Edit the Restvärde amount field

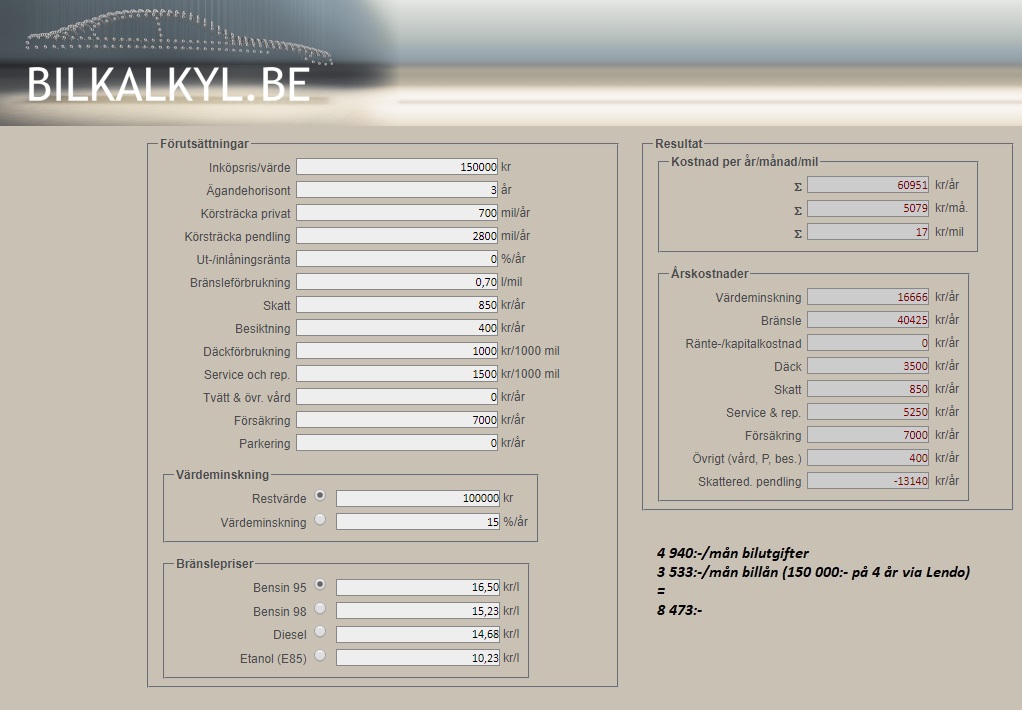(x=417, y=498)
